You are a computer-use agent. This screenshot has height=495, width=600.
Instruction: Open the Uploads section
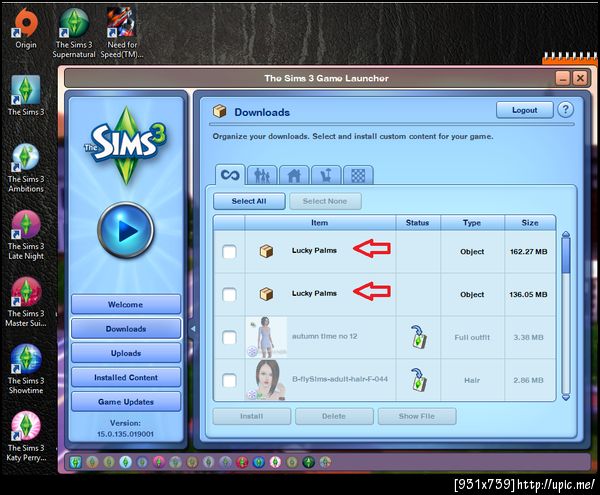point(126,353)
